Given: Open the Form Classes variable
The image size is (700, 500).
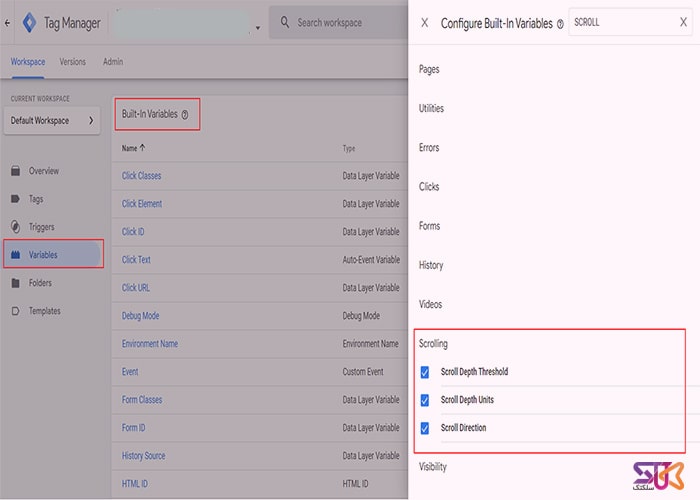Looking at the screenshot, I should coord(142,400).
